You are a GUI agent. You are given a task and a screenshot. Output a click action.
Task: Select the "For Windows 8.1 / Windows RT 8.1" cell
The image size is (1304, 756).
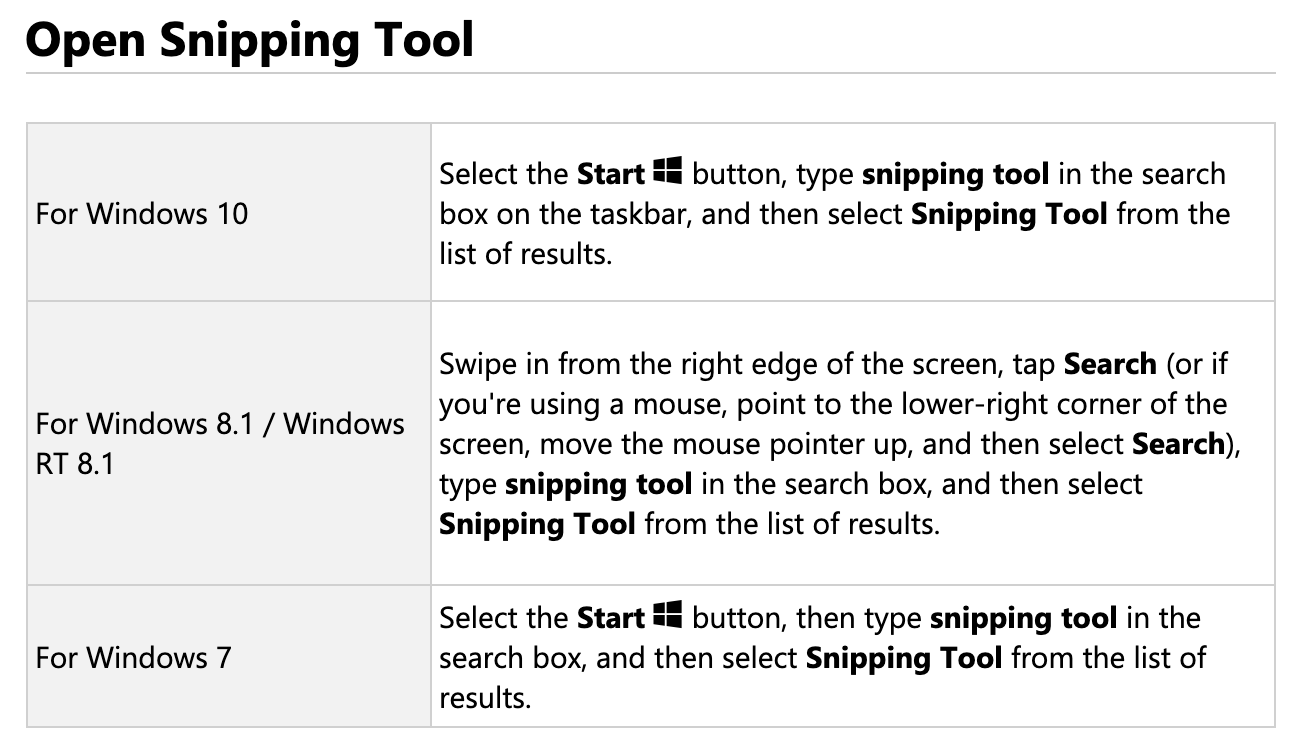tap(220, 443)
